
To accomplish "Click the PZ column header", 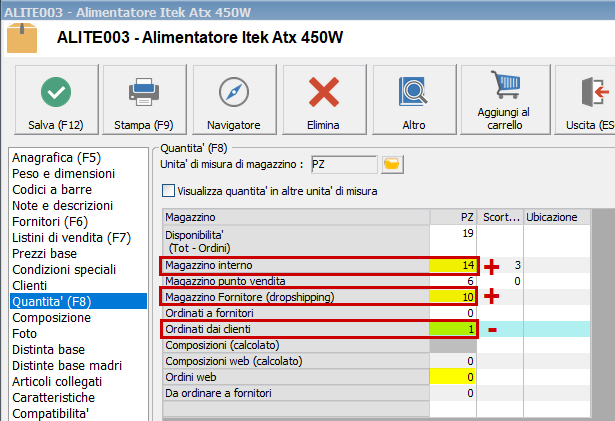I will click(x=453, y=217).
